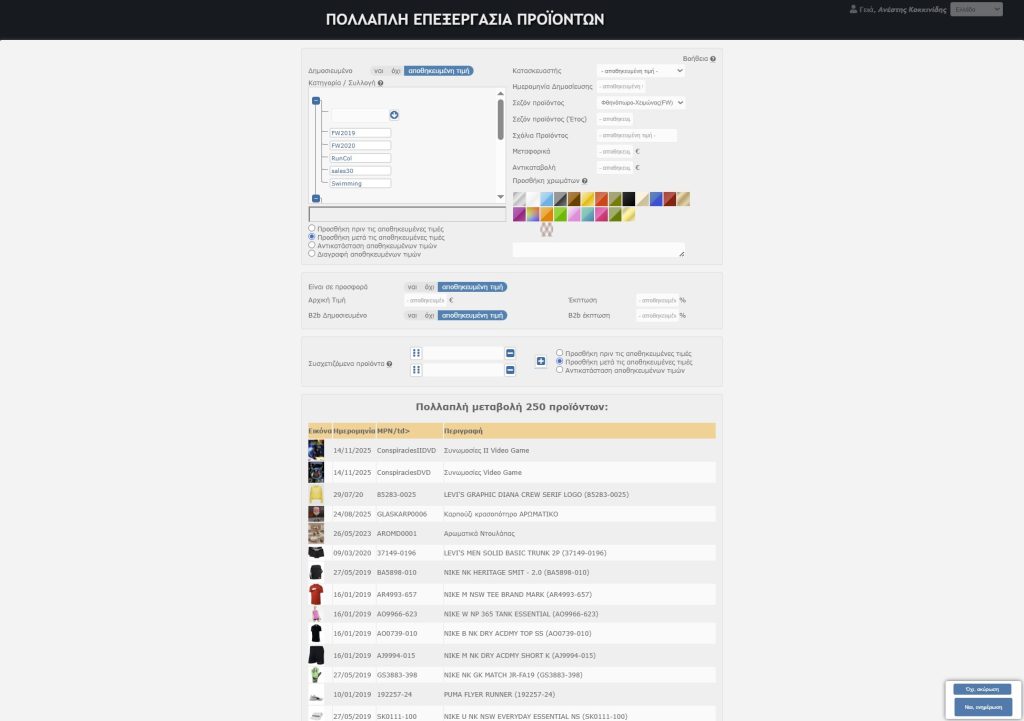Open the Σεζόν προϊόντος season dropdown
Image resolution: width=1024 pixels, height=721 pixels.
(x=640, y=102)
